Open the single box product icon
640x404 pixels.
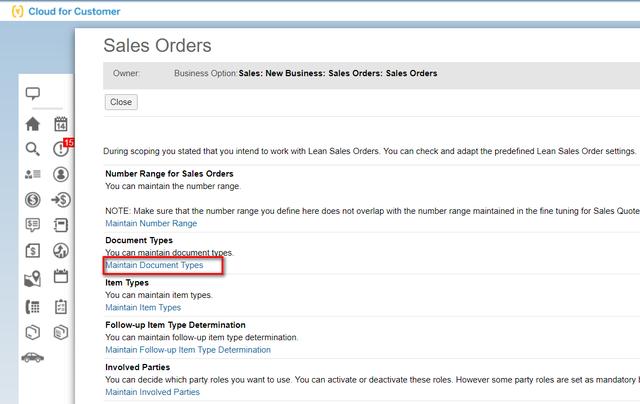[33, 333]
